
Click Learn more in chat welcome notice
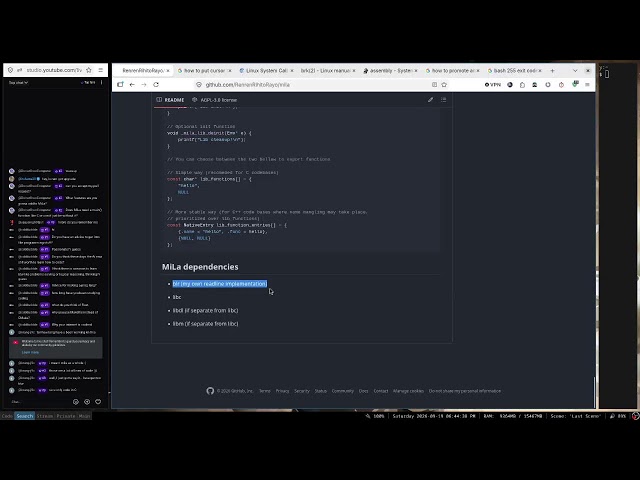click(x=30, y=352)
